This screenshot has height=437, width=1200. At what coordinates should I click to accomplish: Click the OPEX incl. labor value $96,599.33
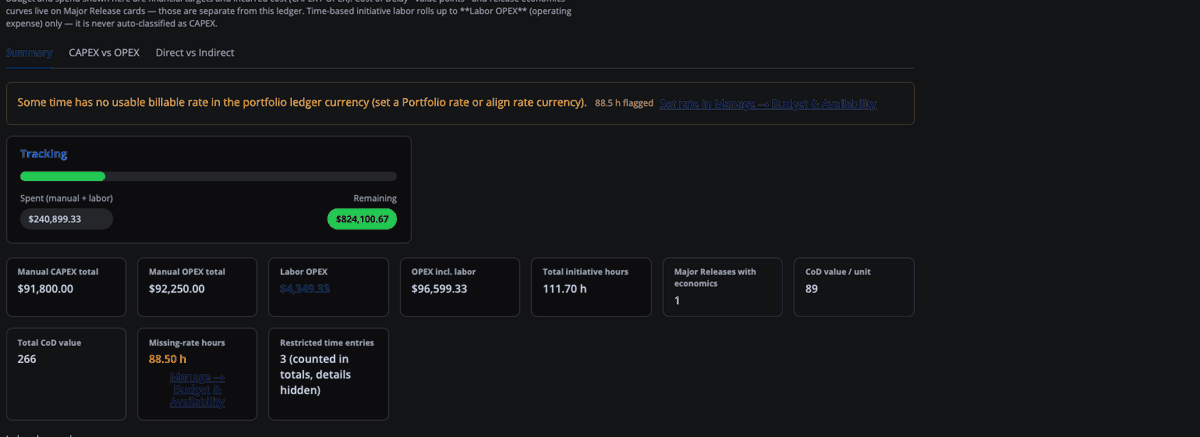pyautogui.click(x=439, y=289)
